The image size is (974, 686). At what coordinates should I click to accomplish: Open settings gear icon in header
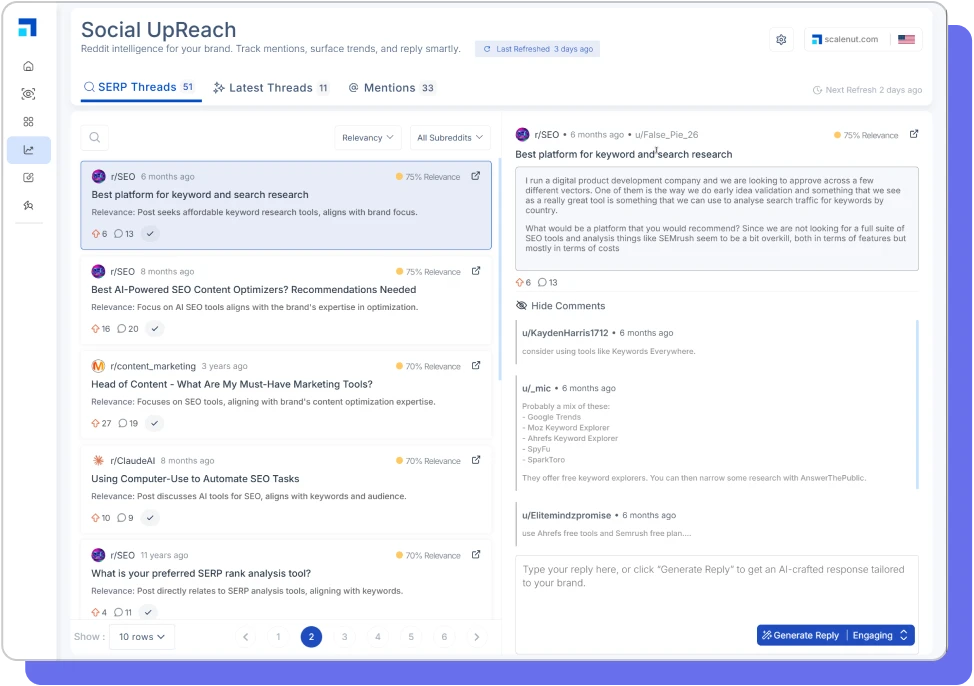(781, 40)
